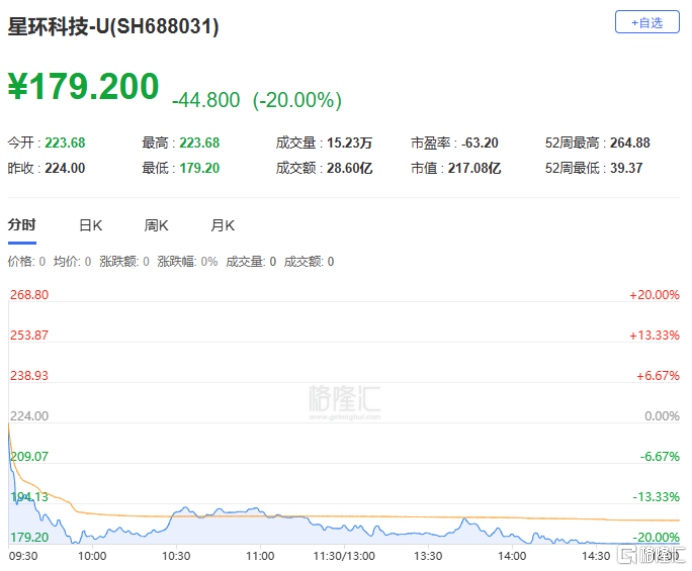Click the 成交额: 0 readout below tabs

(x=309, y=262)
